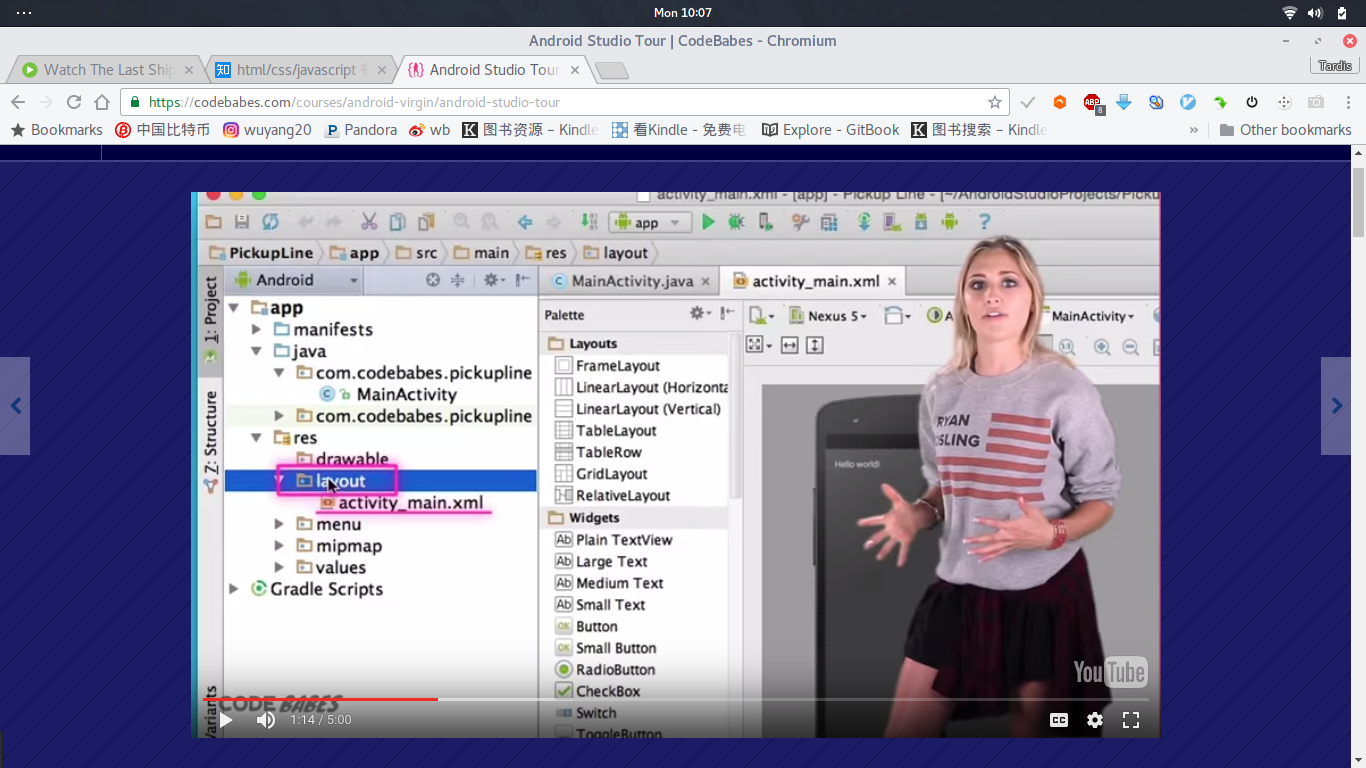This screenshot has height=768, width=1366.
Task: Open the orange hexagon extension
Action: (x=1060, y=102)
